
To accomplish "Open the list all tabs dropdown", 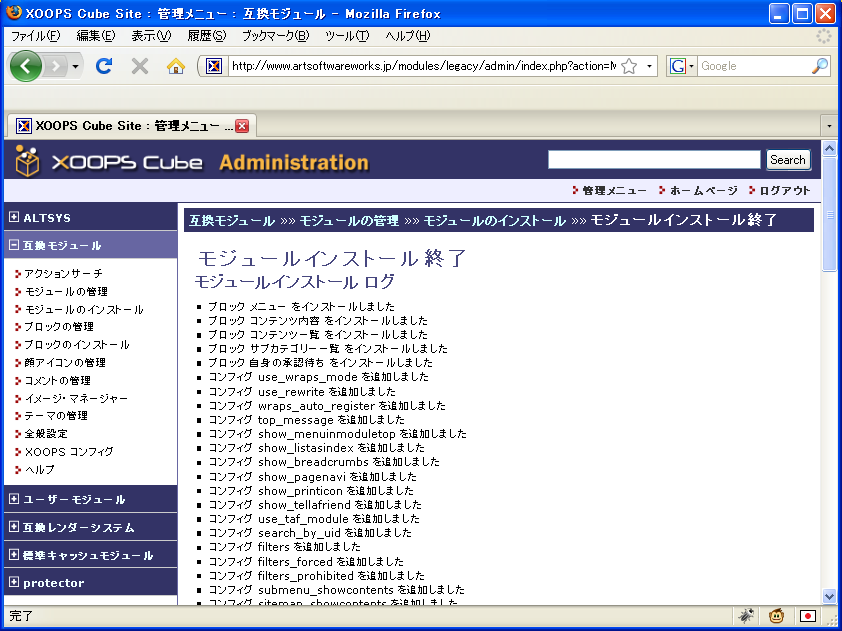I will pyautogui.click(x=829, y=126).
